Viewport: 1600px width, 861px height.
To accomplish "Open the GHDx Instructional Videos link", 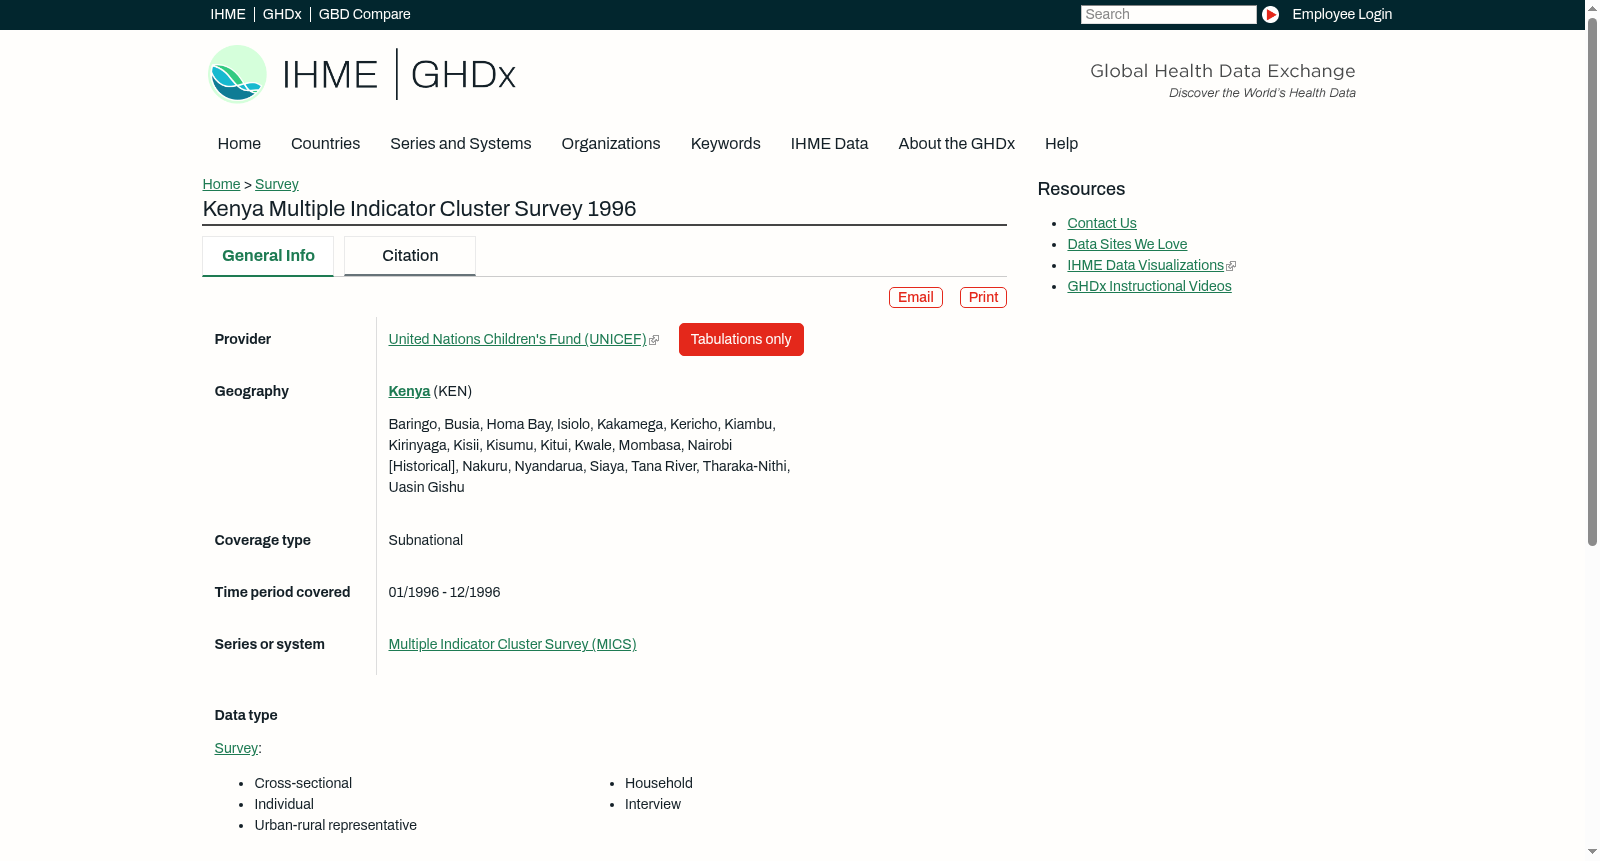I will point(1149,286).
